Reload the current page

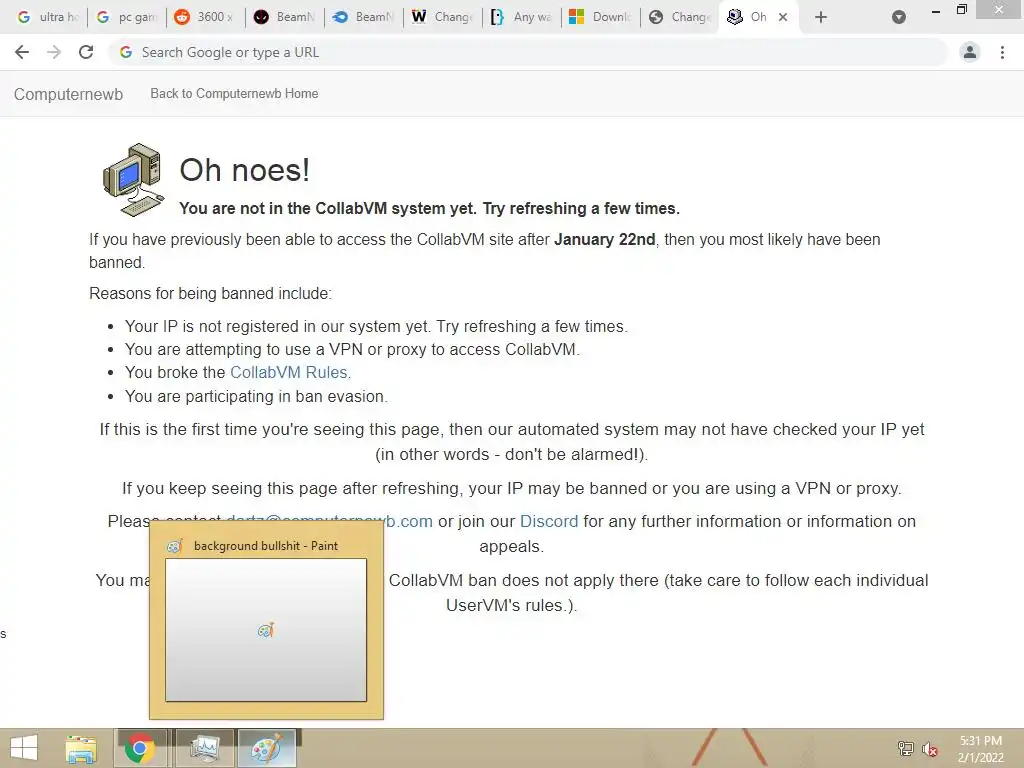click(x=86, y=52)
